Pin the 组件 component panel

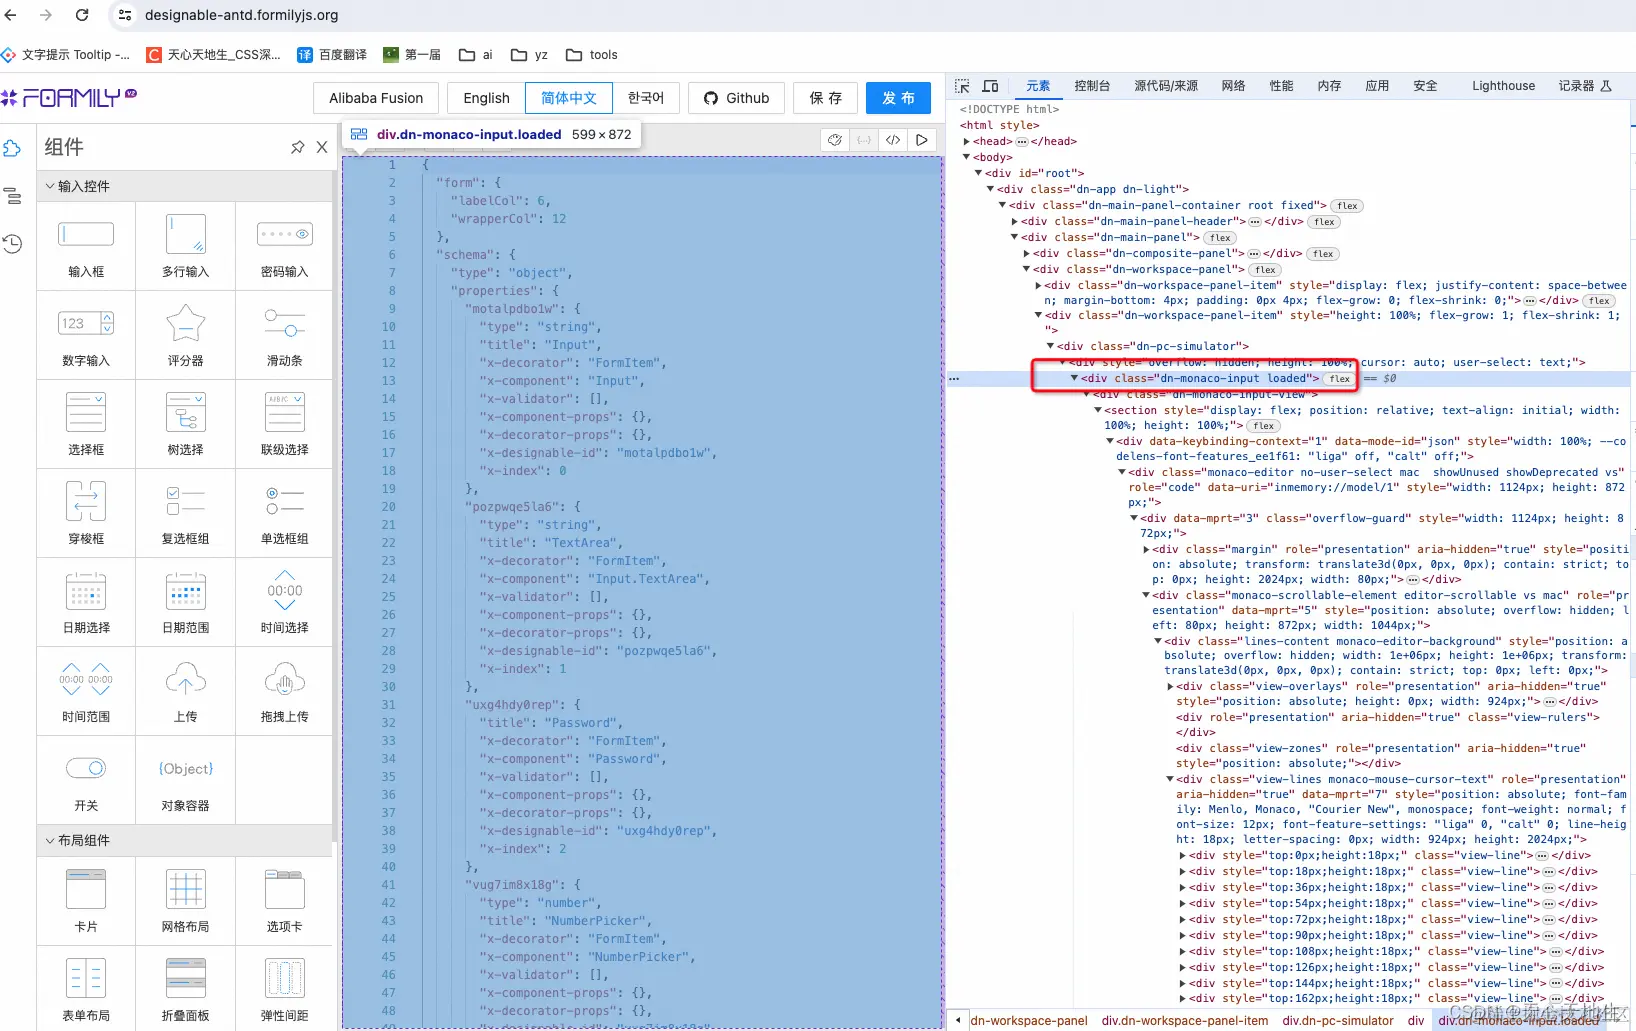coord(297,147)
